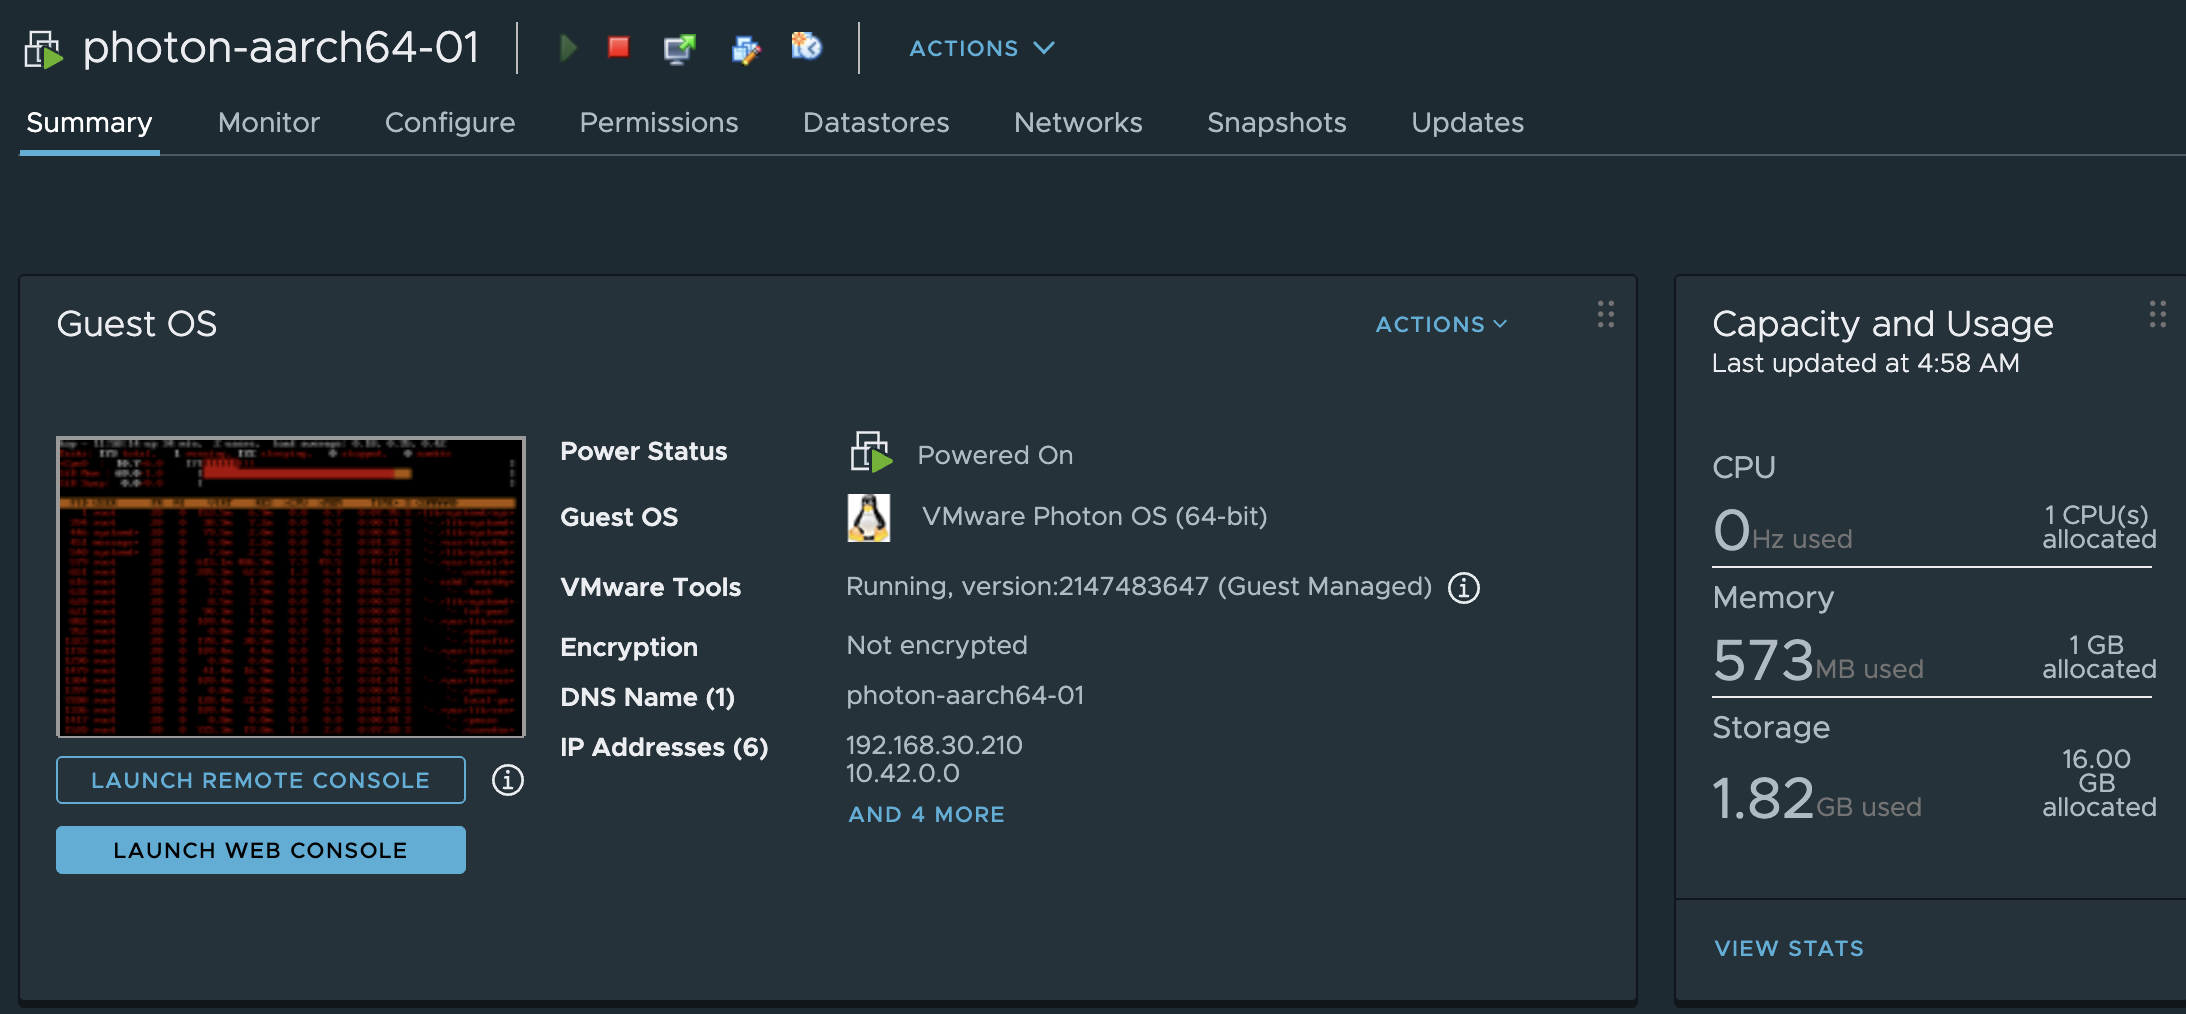Viewport: 2186px width, 1014px height.
Task: Follow the View Stats link
Action: 1789,948
